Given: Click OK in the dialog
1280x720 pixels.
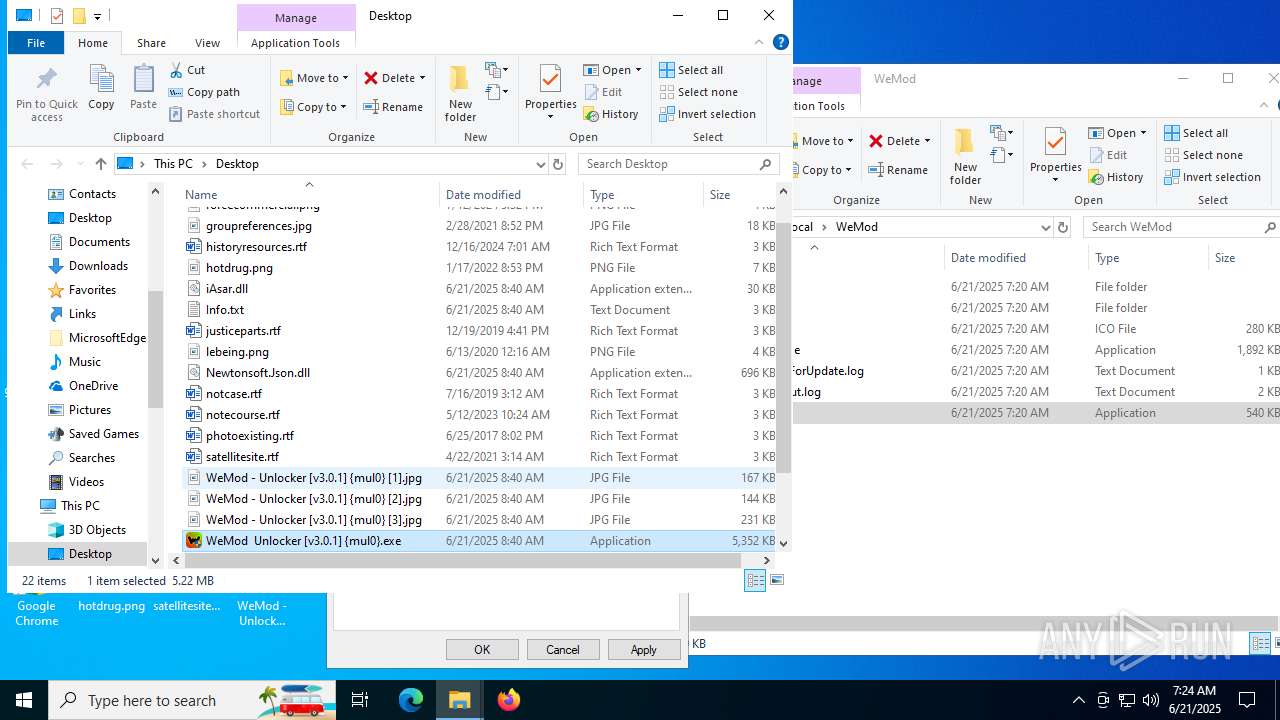Looking at the screenshot, I should (482, 650).
